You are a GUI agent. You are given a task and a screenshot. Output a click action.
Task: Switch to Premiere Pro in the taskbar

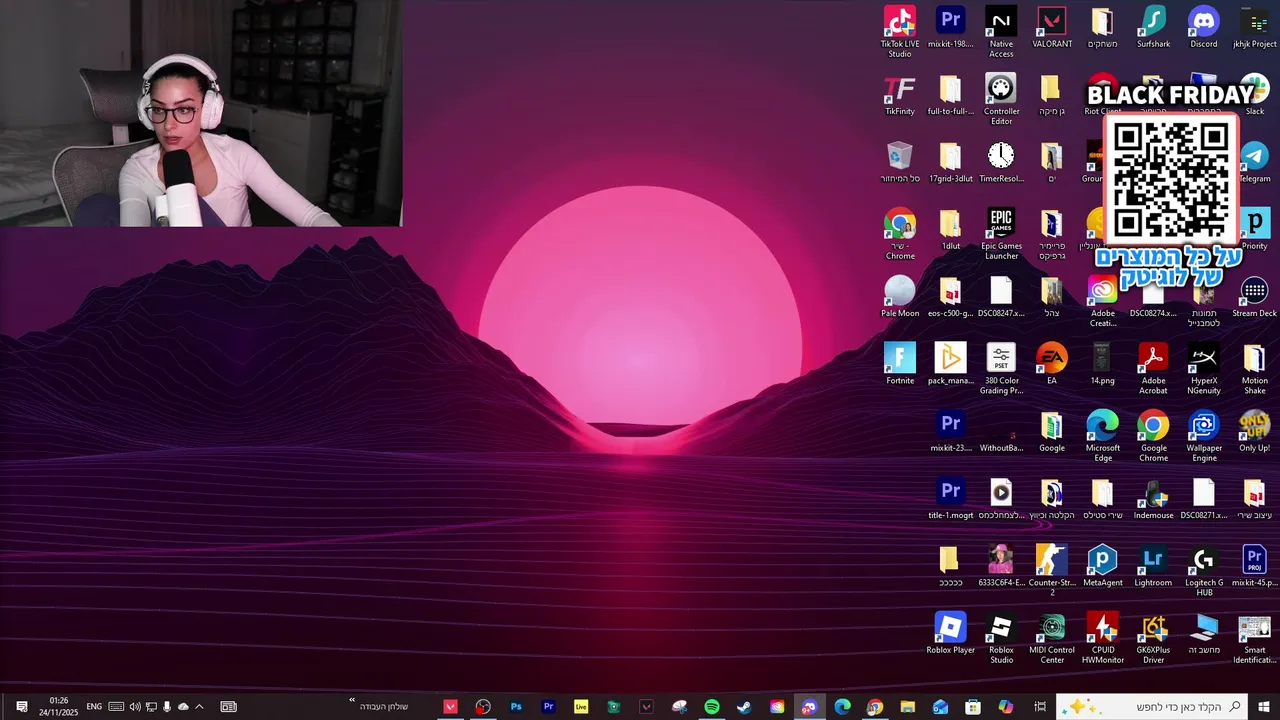548,707
